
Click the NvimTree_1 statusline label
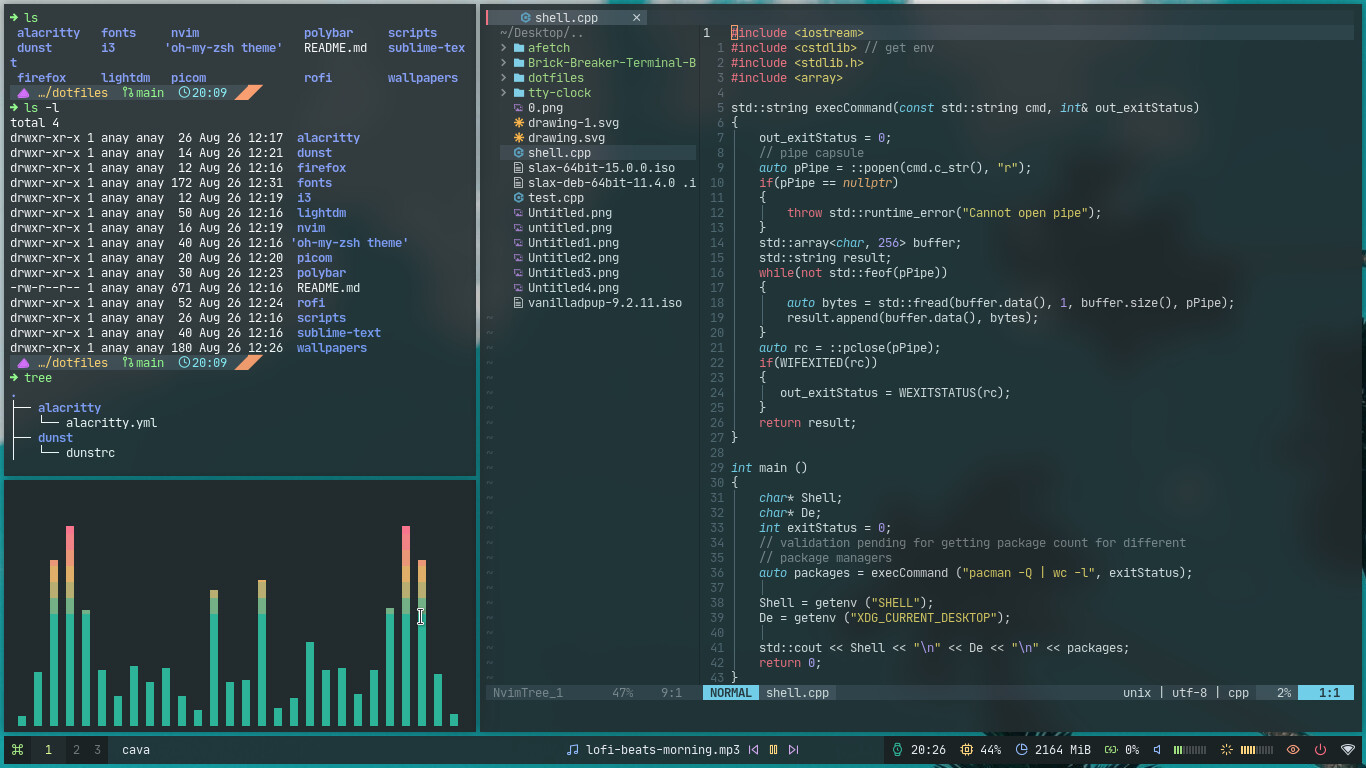click(528, 692)
